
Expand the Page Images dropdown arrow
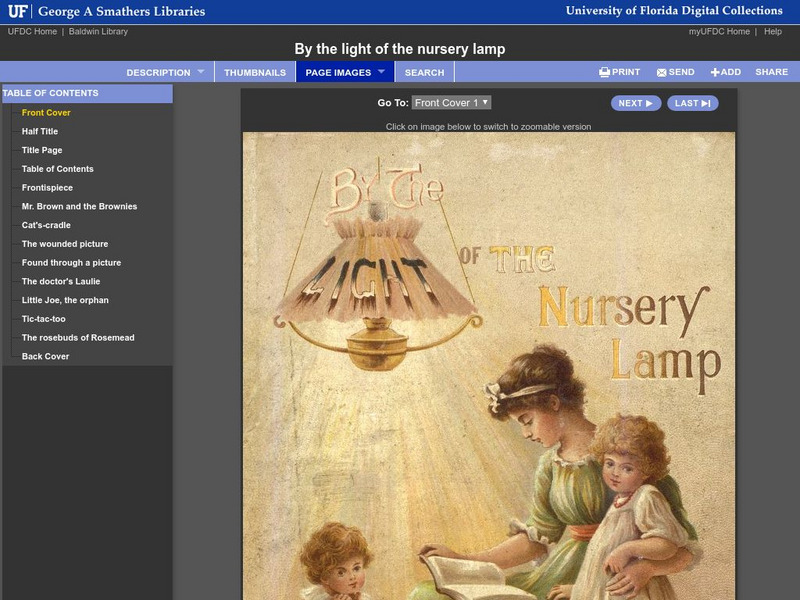[x=381, y=72]
